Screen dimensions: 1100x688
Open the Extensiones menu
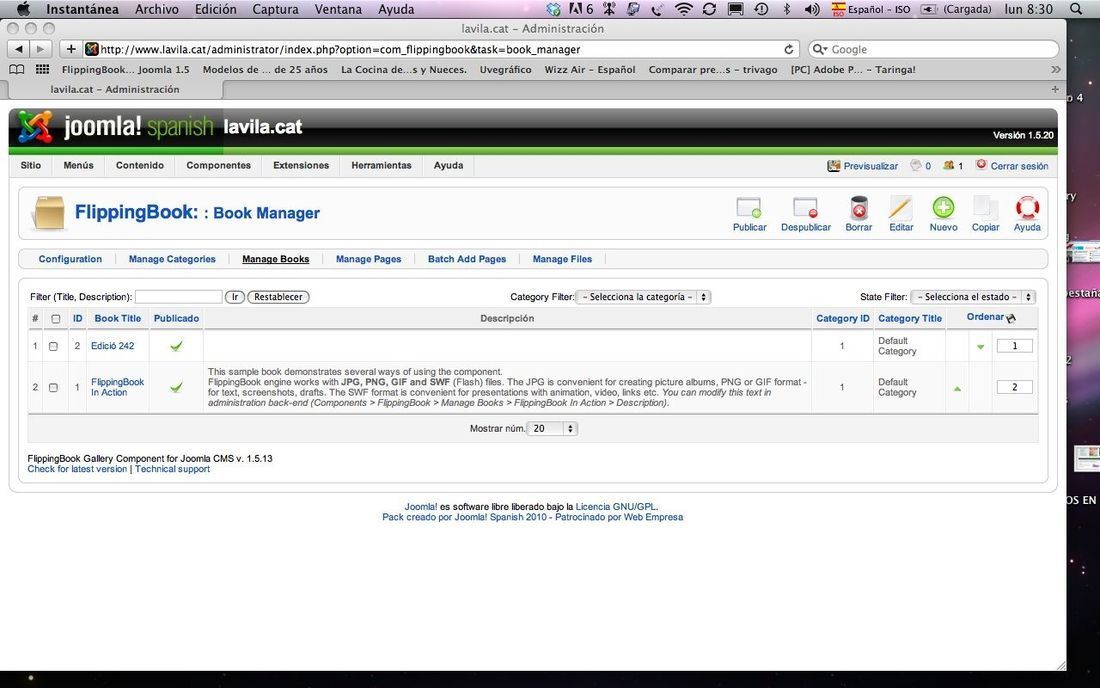(x=301, y=166)
